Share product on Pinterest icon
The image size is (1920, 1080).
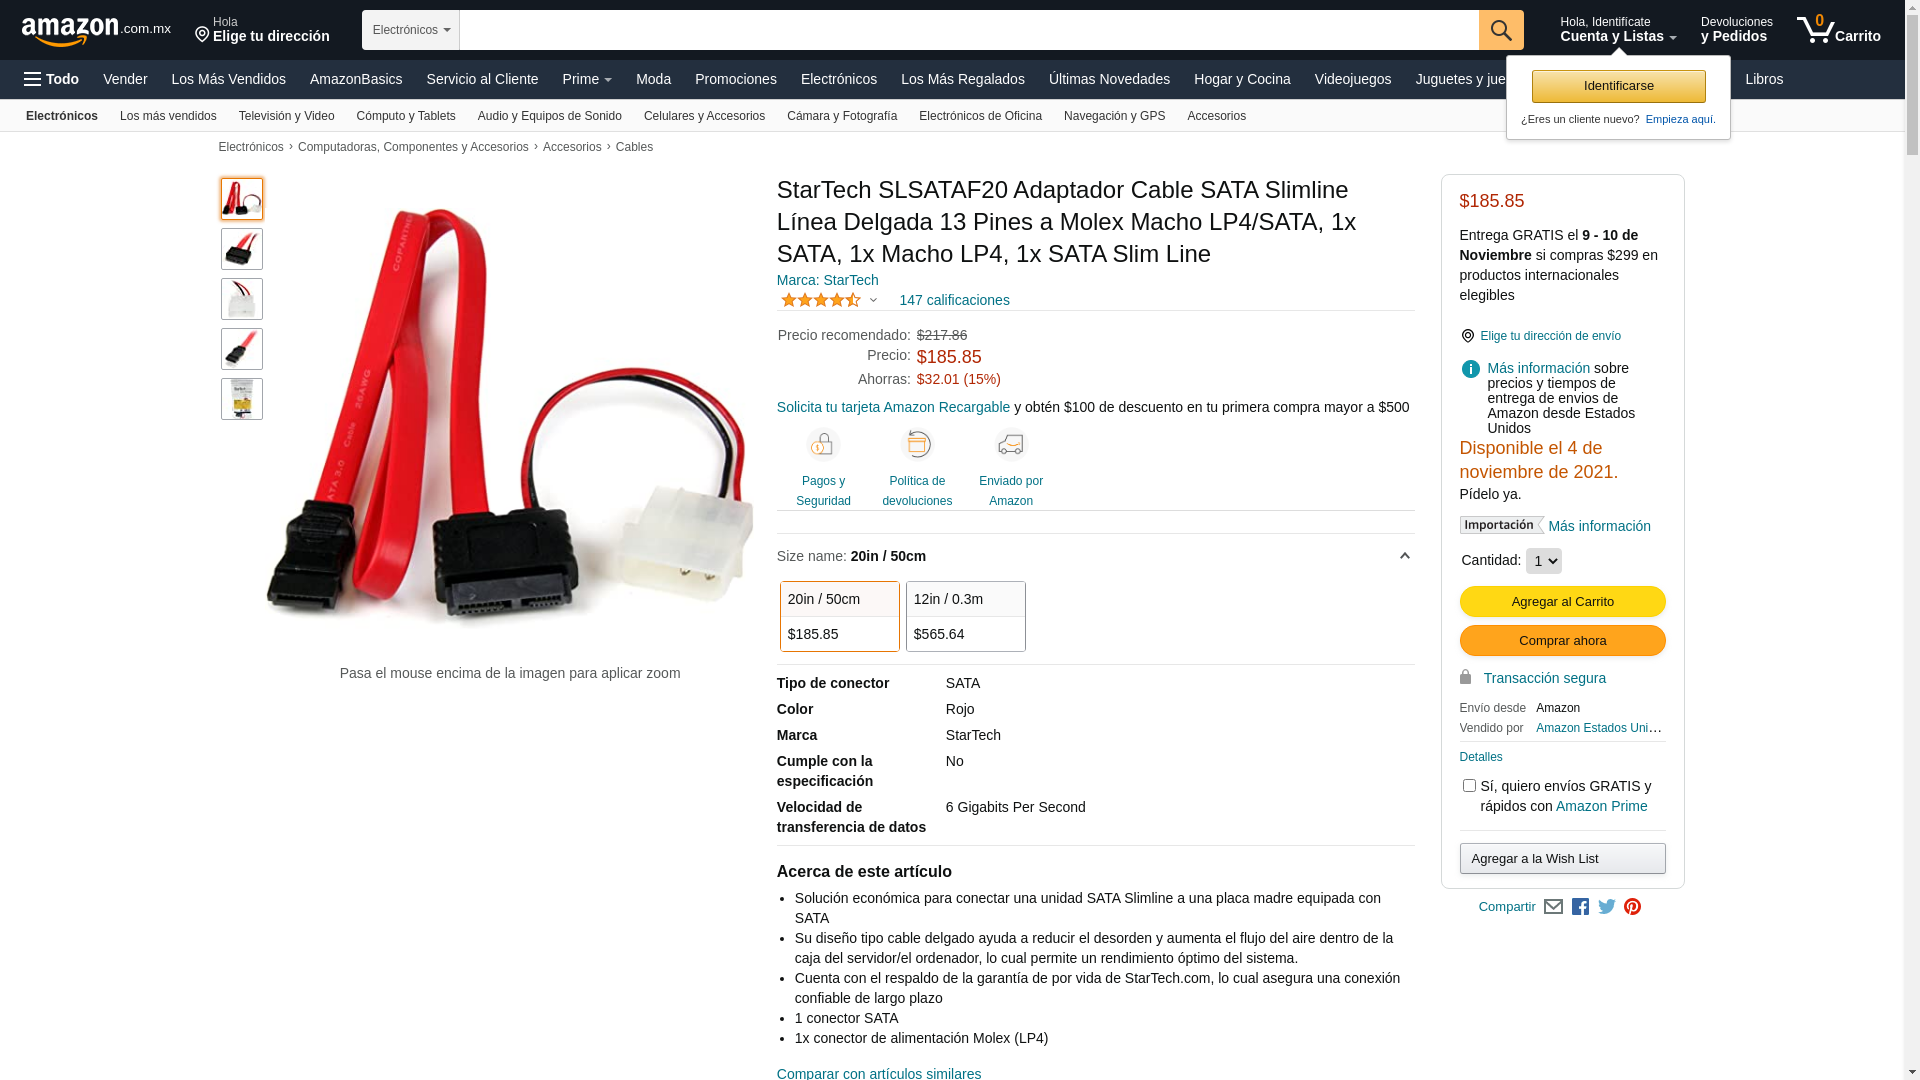tap(1632, 907)
